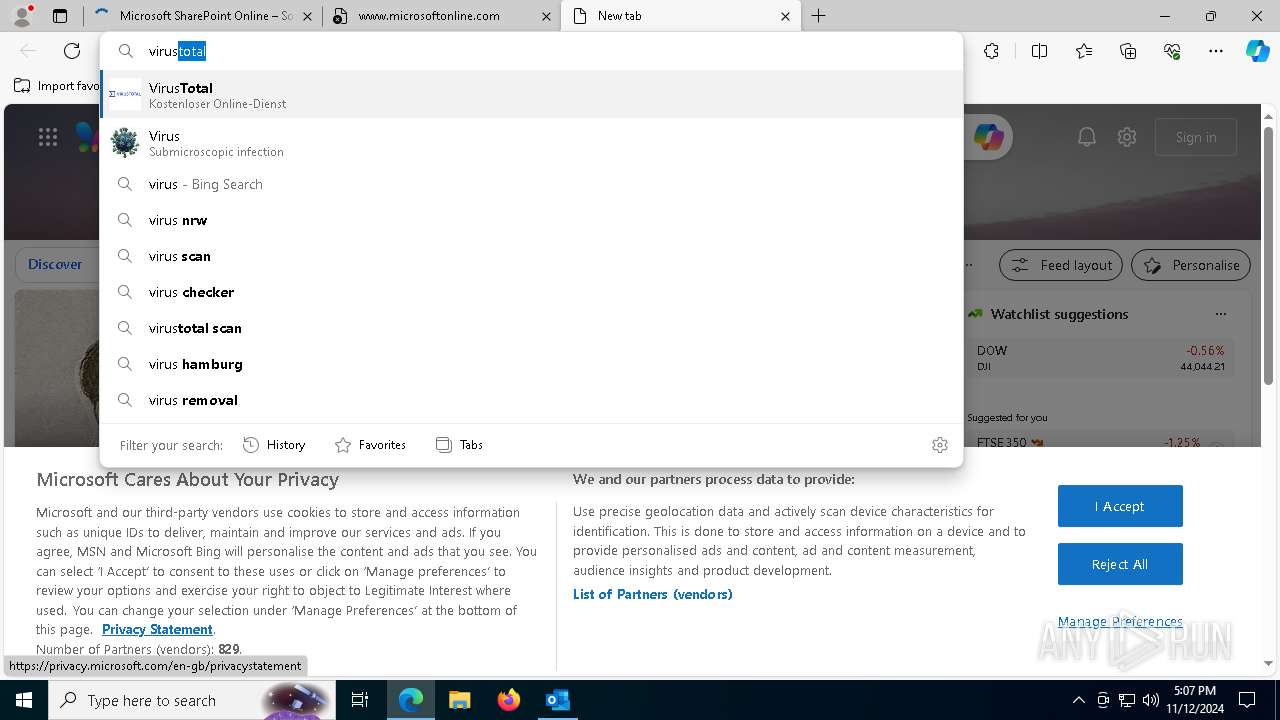Select the Virus Submicroscopic infection suggestion
The image size is (1280, 720).
(531, 143)
